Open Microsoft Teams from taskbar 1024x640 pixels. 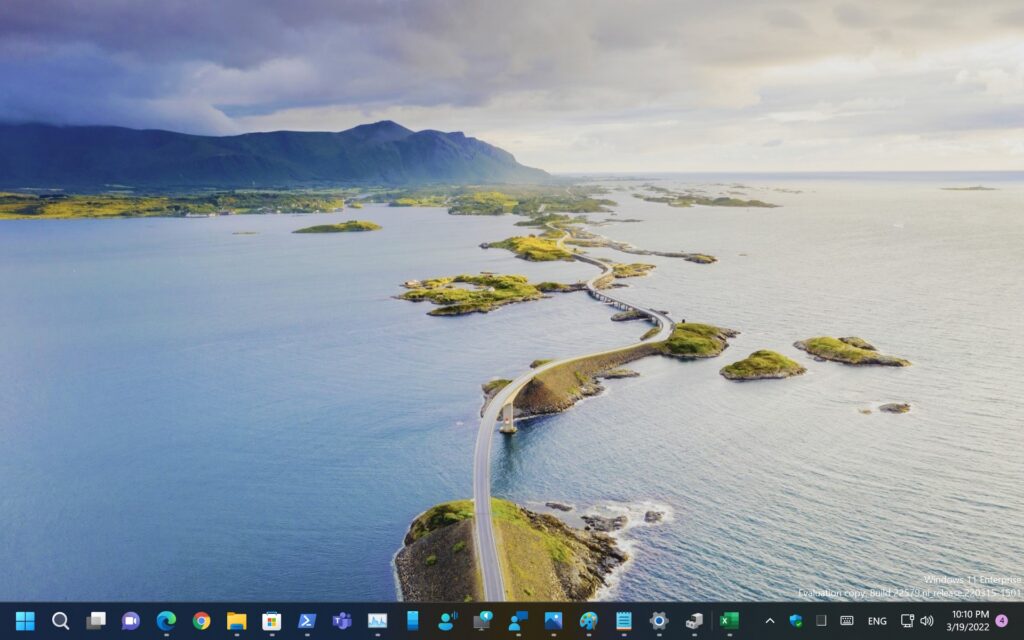[x=342, y=621]
